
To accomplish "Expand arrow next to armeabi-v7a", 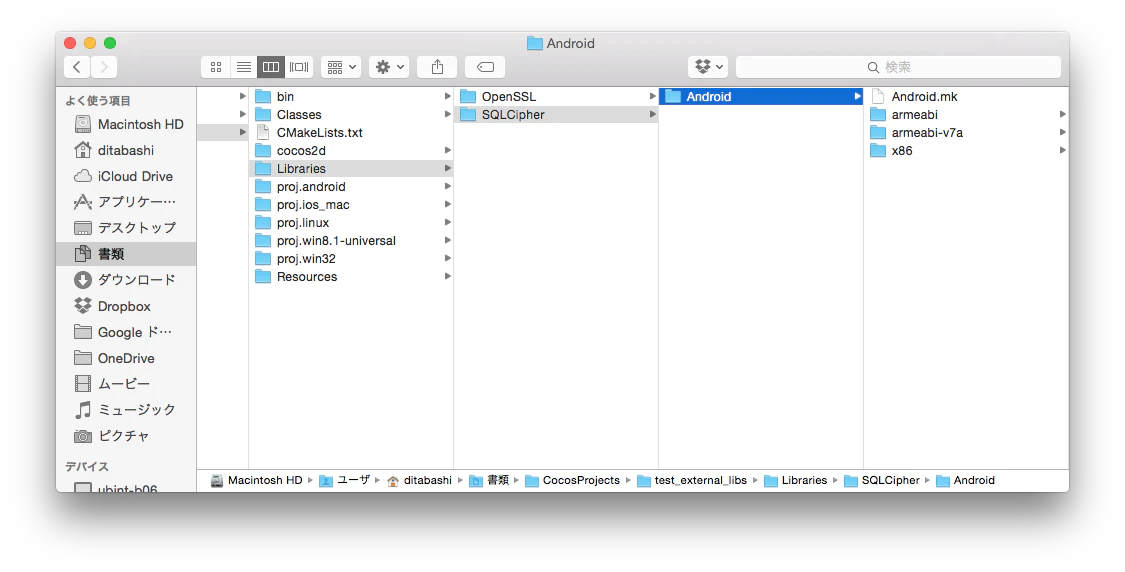I will (x=1063, y=133).
